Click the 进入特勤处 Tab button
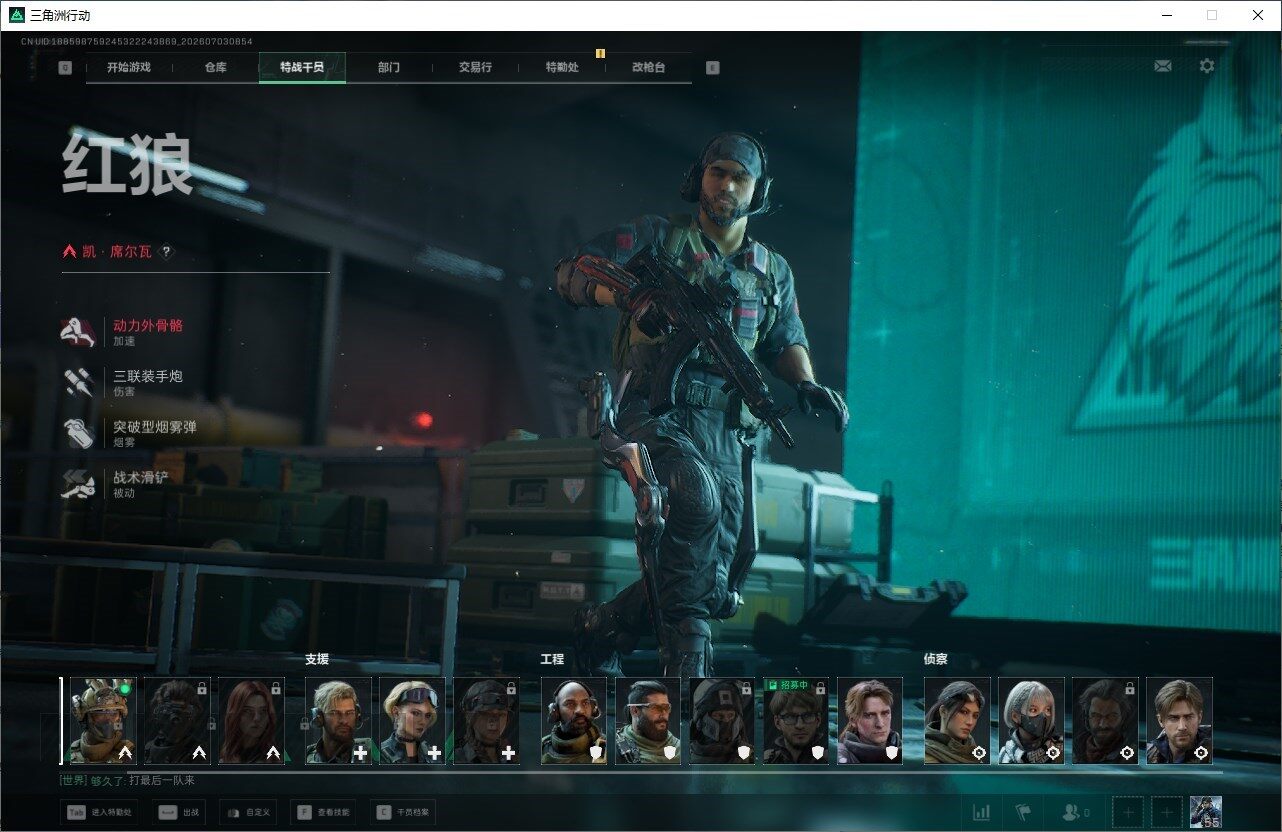 coord(98,812)
